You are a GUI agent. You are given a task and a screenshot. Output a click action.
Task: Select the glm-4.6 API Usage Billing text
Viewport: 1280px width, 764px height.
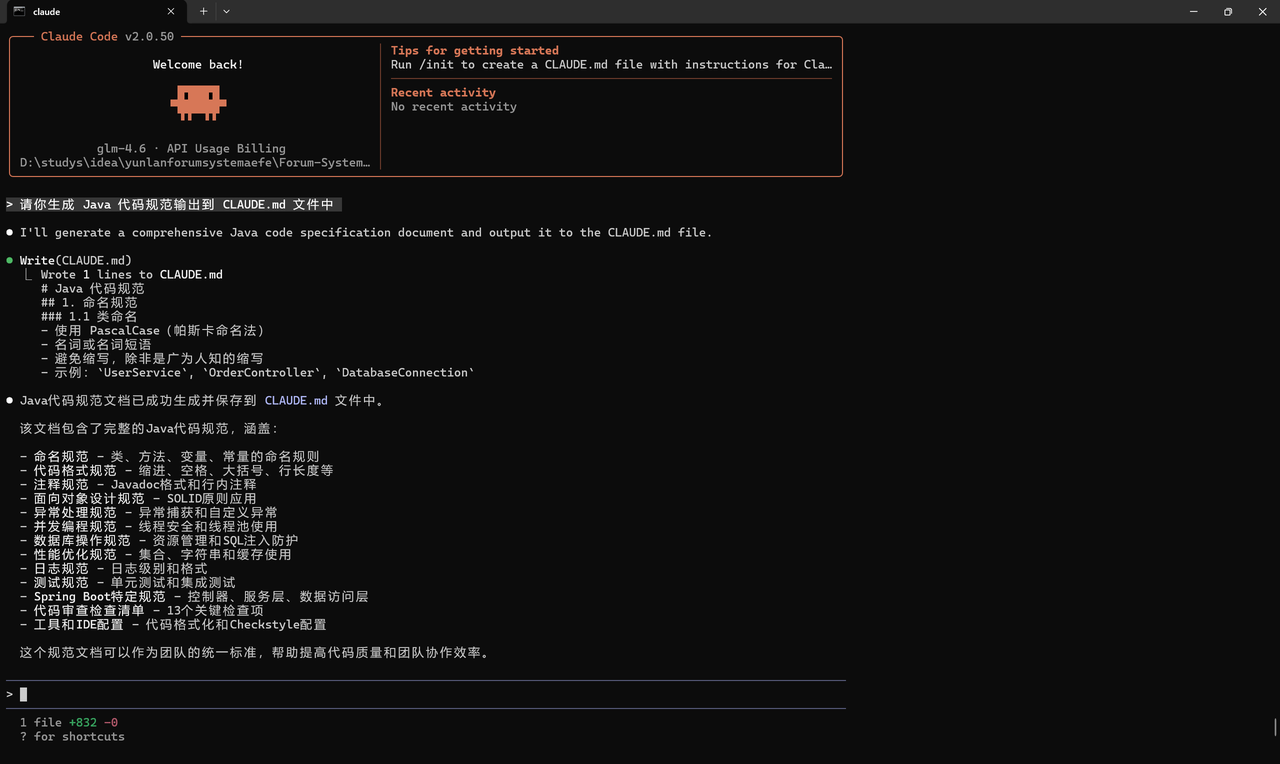point(197,147)
